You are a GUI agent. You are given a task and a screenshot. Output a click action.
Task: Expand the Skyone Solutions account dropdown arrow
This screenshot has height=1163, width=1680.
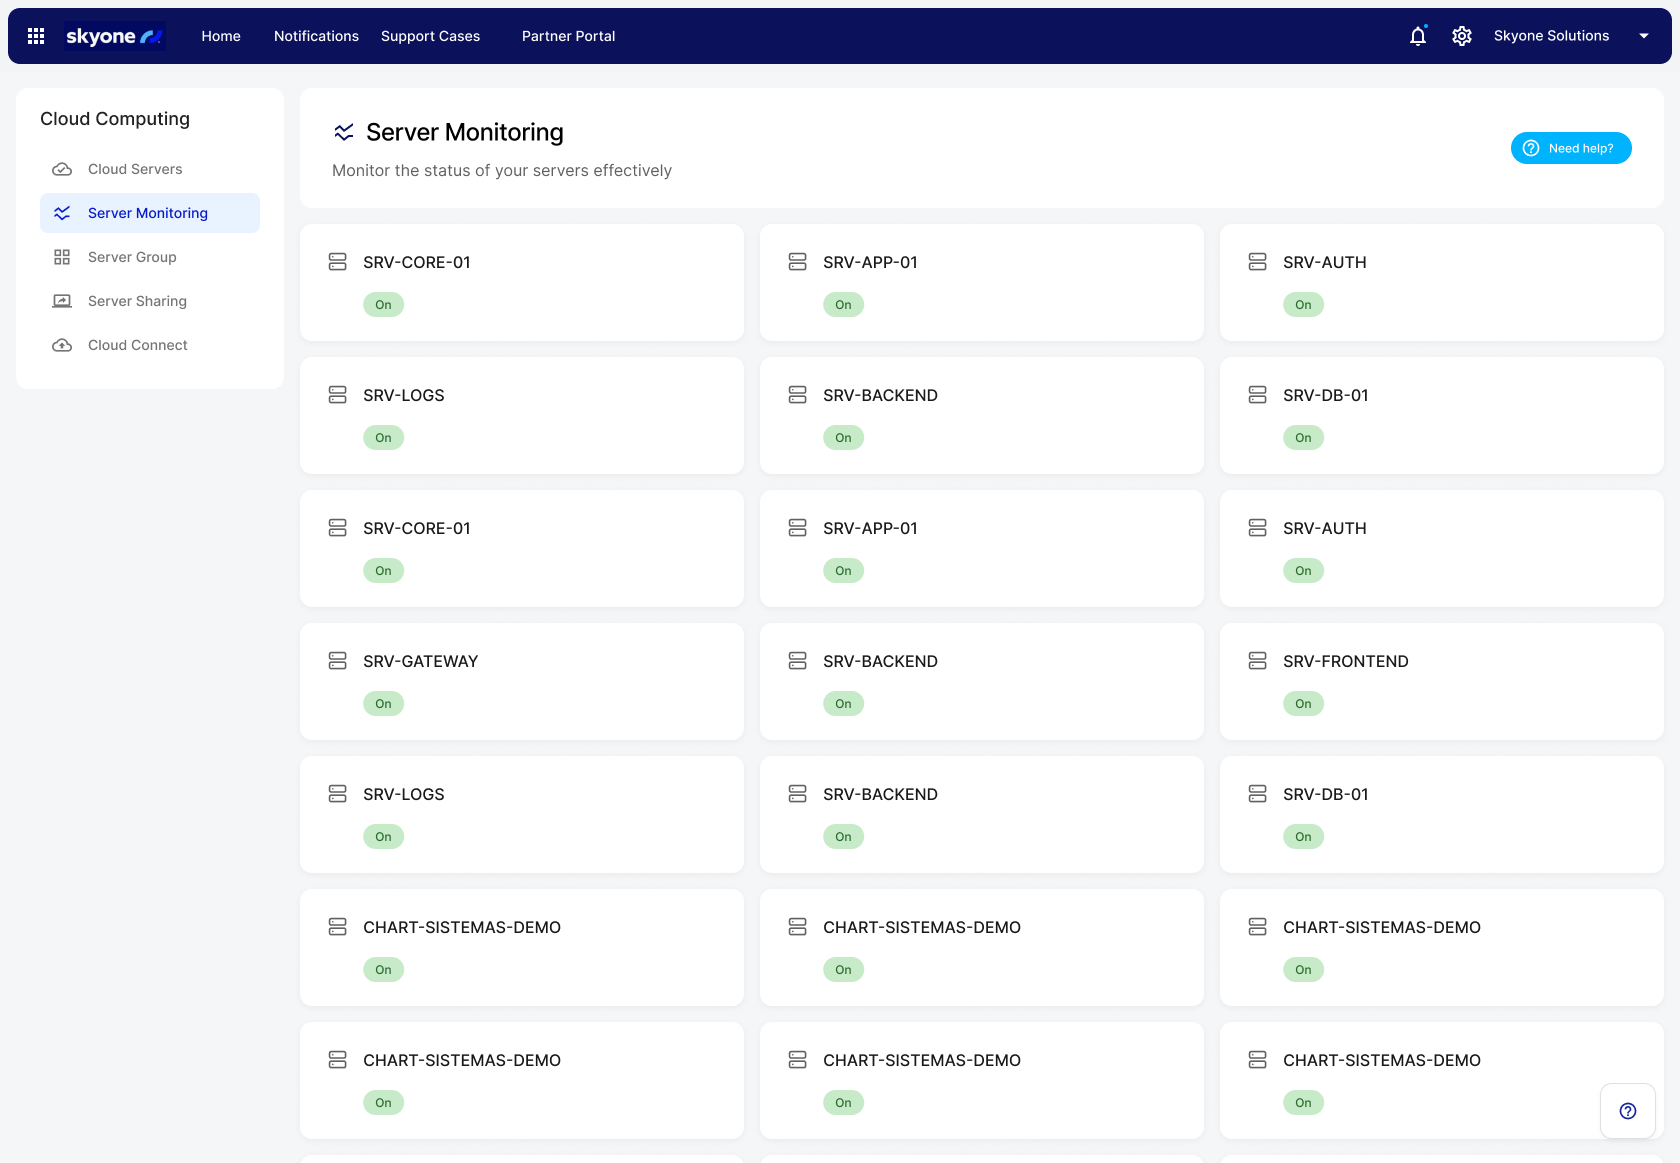(1644, 36)
